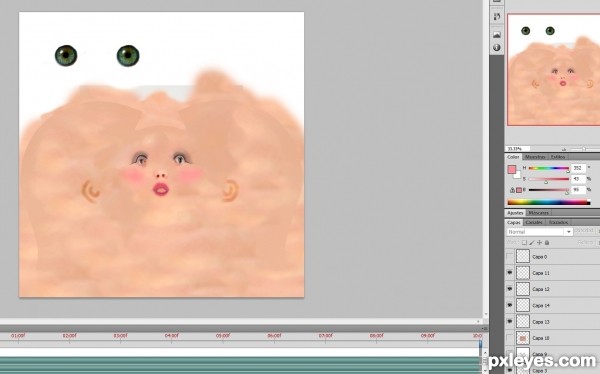Click the 03:00f mark on timeline ruler
The width and height of the screenshot is (600, 374).
tap(120, 336)
